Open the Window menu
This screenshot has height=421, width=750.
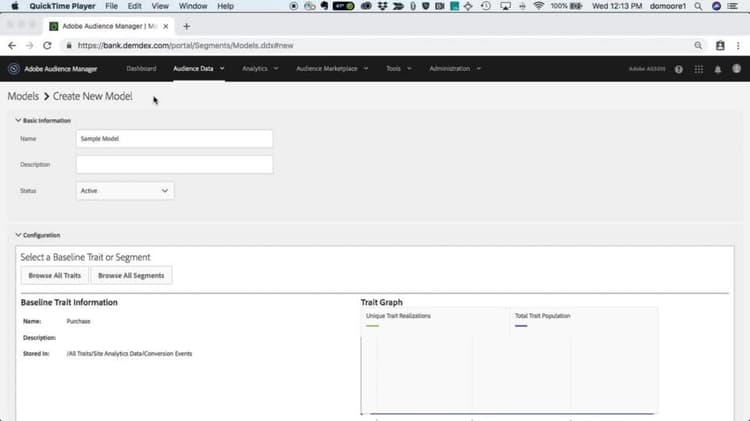(193, 6)
